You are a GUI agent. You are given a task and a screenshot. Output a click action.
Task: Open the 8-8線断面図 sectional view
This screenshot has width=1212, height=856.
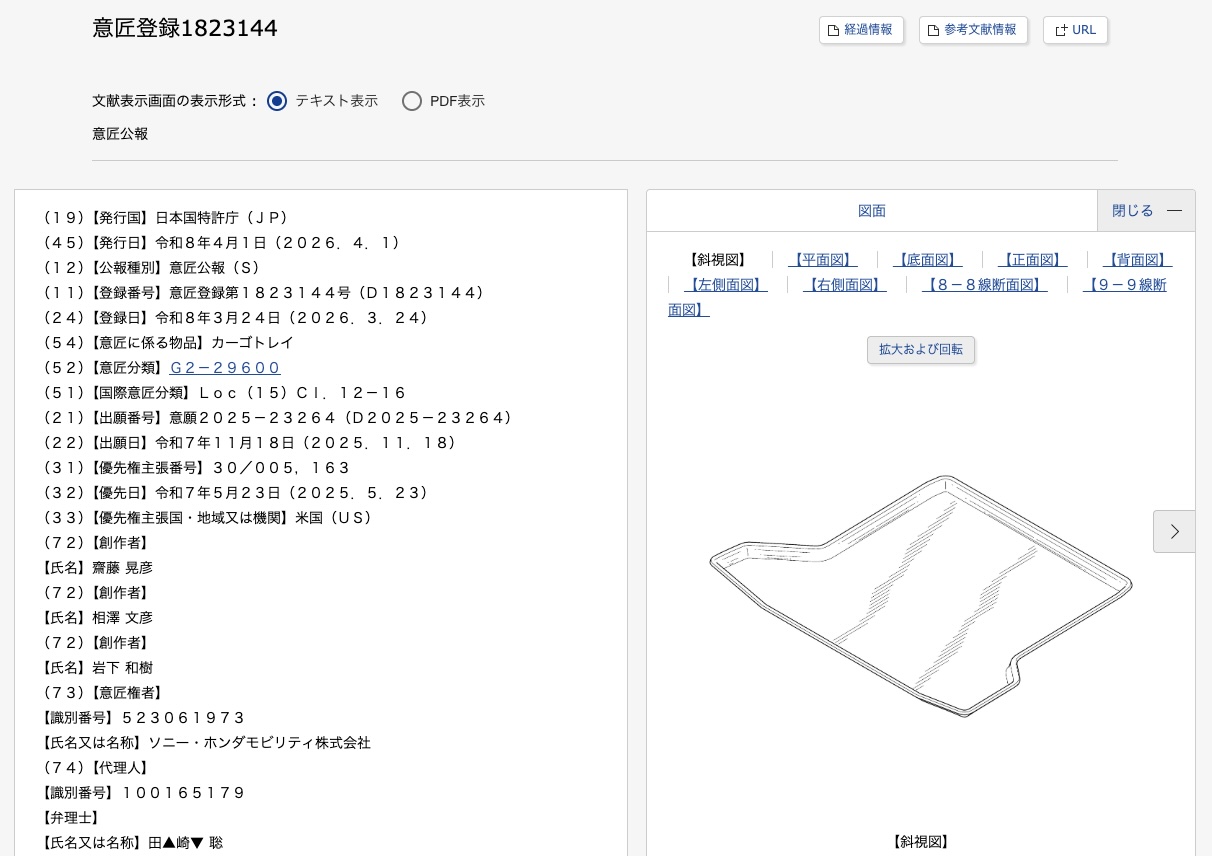coord(984,285)
